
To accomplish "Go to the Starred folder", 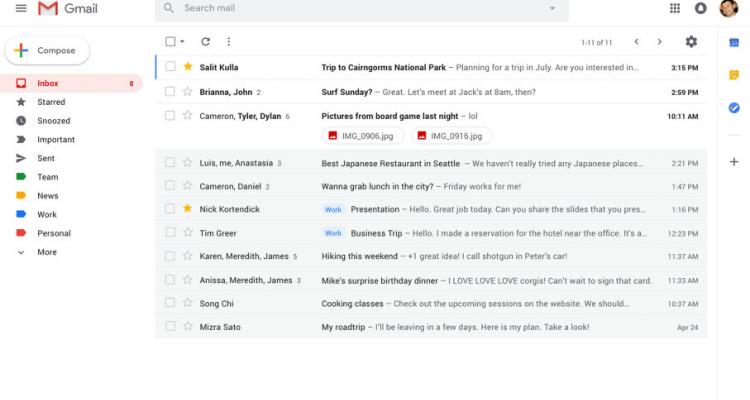I will coord(50,102).
